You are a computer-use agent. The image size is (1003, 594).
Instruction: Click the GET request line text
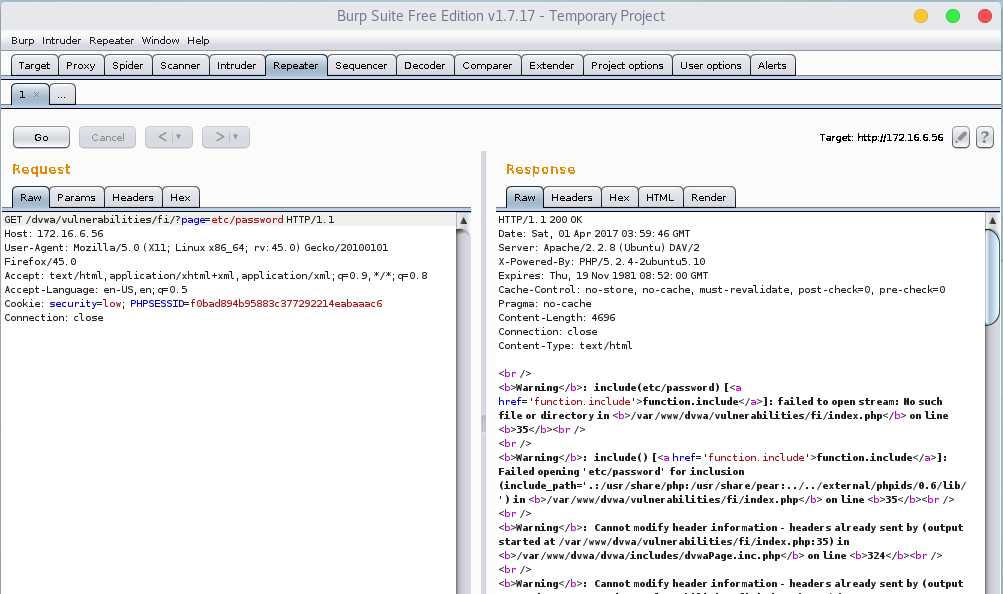[170, 219]
